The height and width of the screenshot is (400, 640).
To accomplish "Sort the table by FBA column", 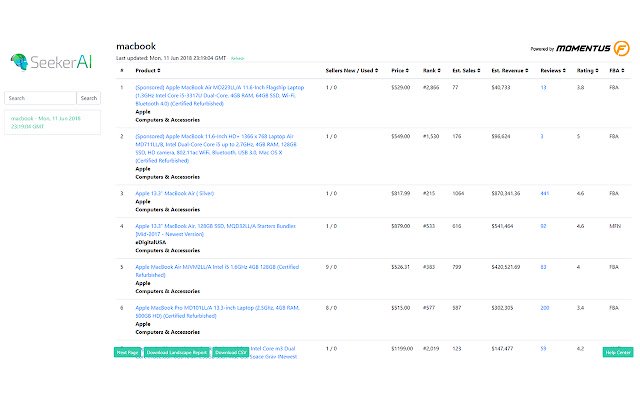I will point(616,71).
